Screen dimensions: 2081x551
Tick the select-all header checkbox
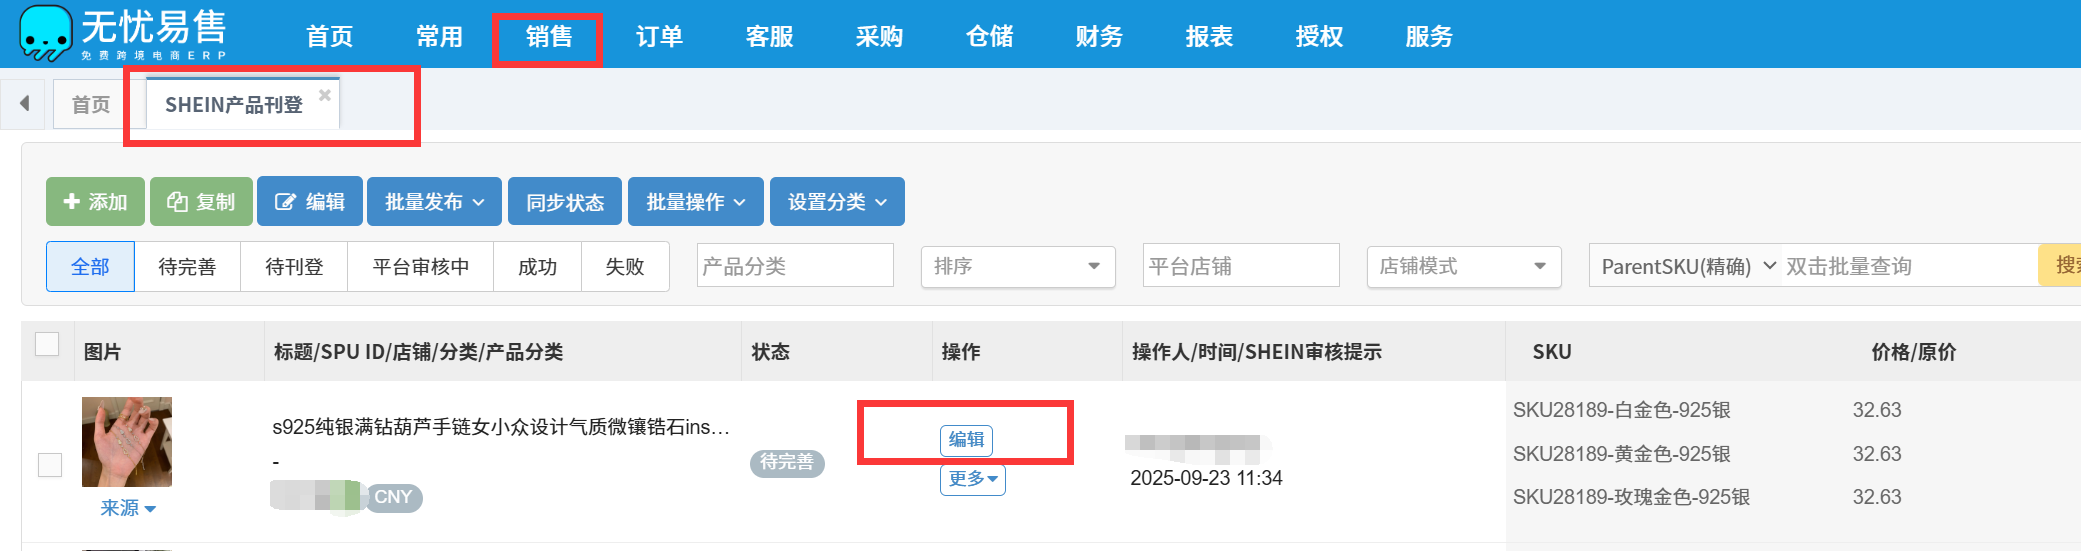coord(47,344)
